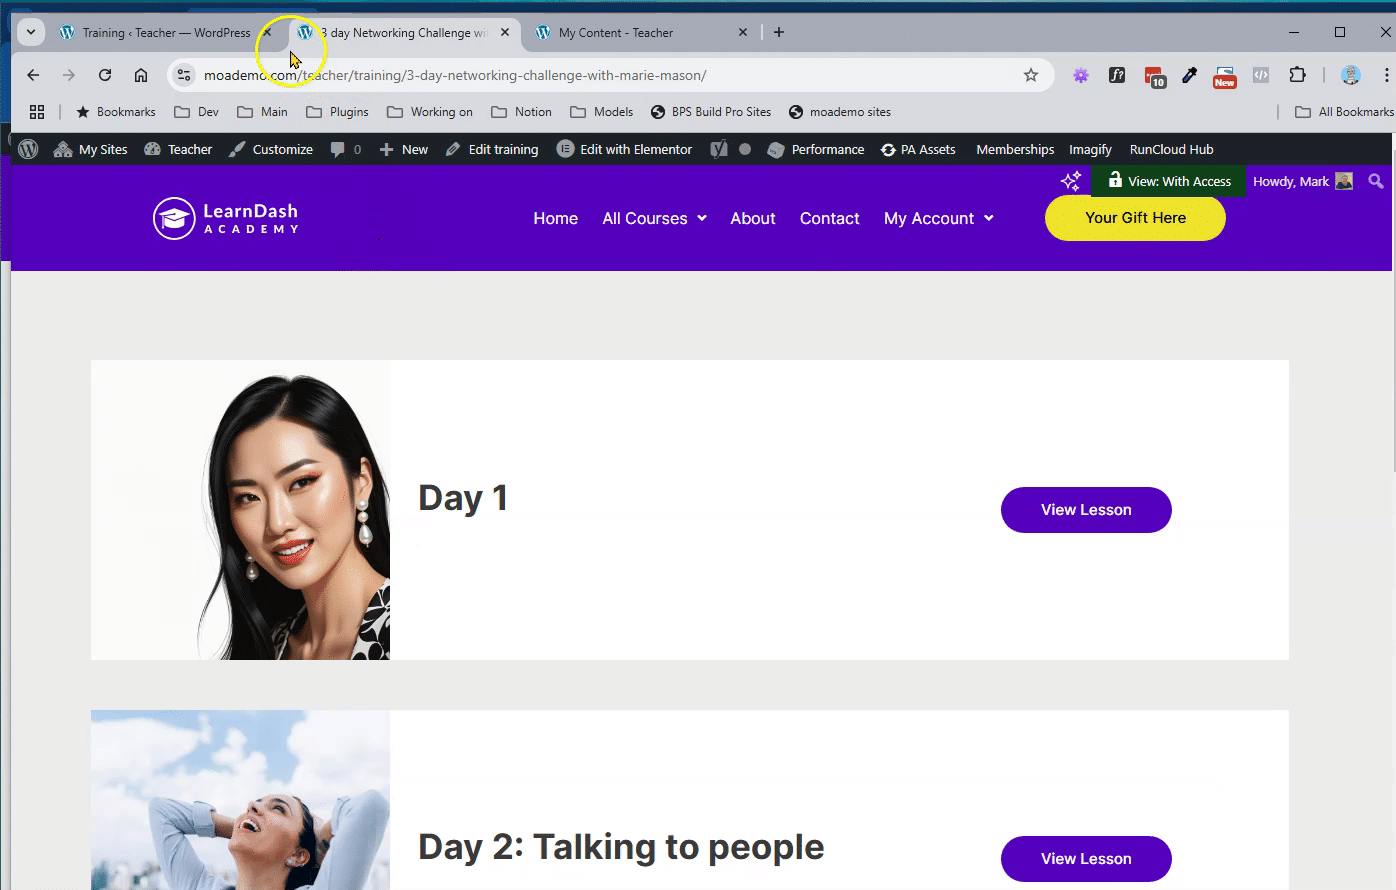
Task: Open the Plugins bookmarks folder
Action: coord(337,112)
